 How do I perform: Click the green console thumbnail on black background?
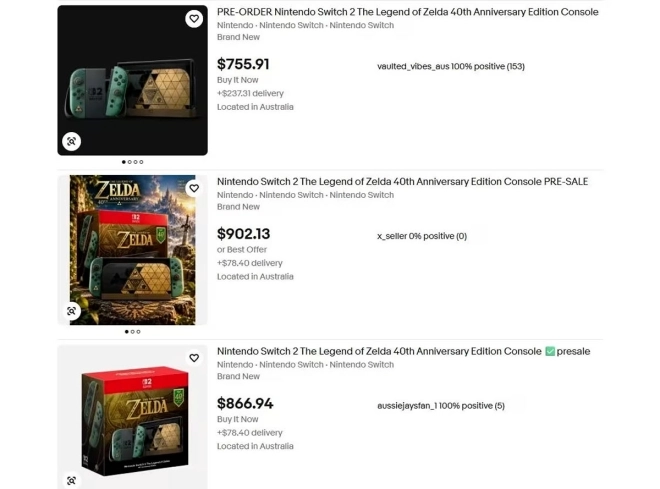point(133,80)
